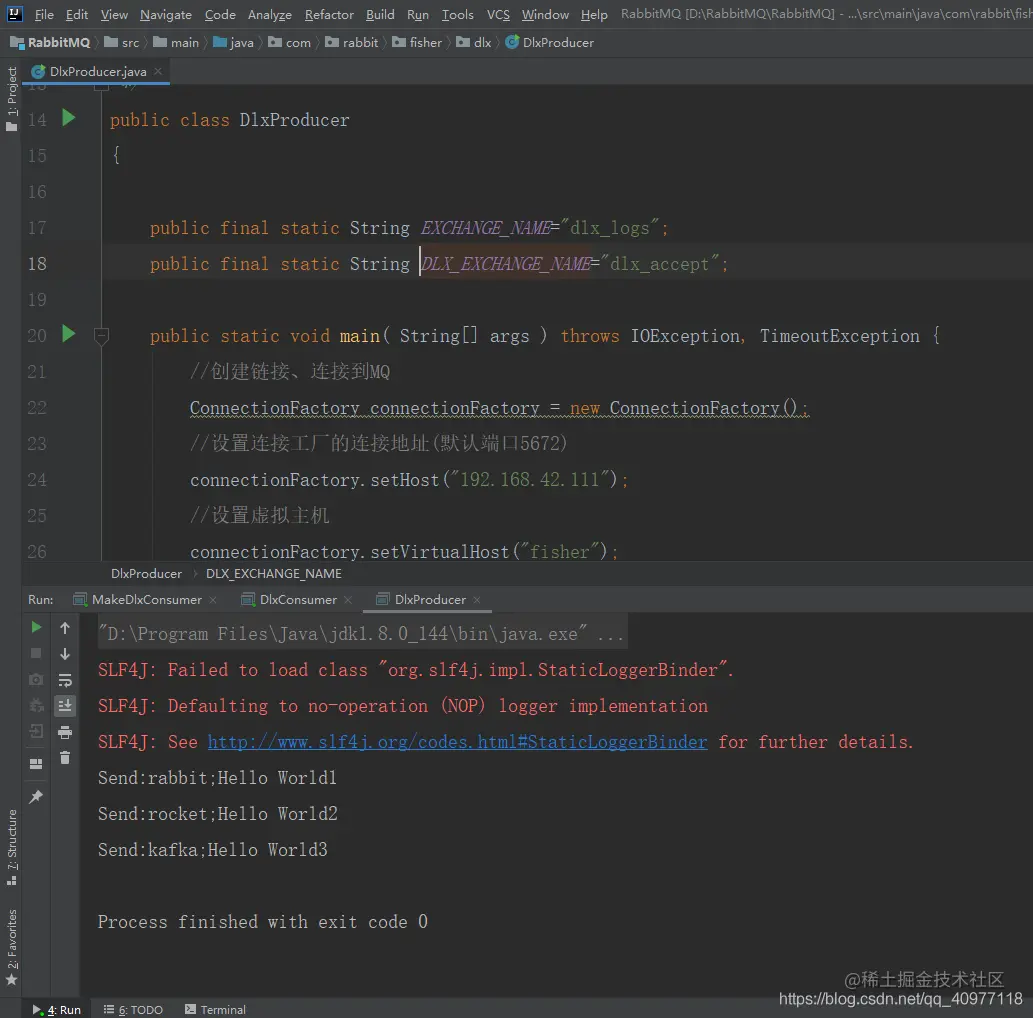Screen dimensions: 1033x1018
Task: Click 'Process finished with exit code 0' text
Action: pyautogui.click(x=263, y=922)
